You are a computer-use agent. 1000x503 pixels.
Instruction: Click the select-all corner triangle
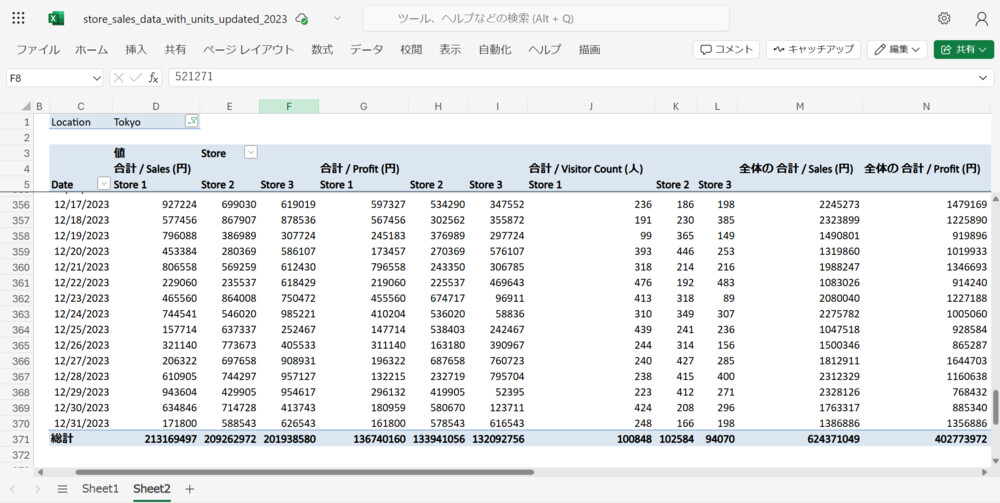tap(25, 106)
